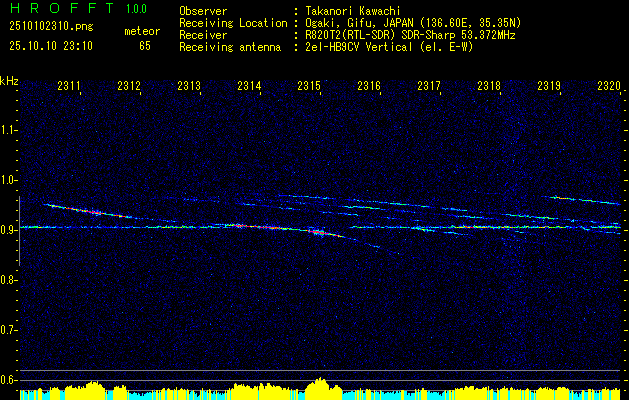Click the 2318 time marker
This screenshot has height=400, width=629.
click(489, 86)
